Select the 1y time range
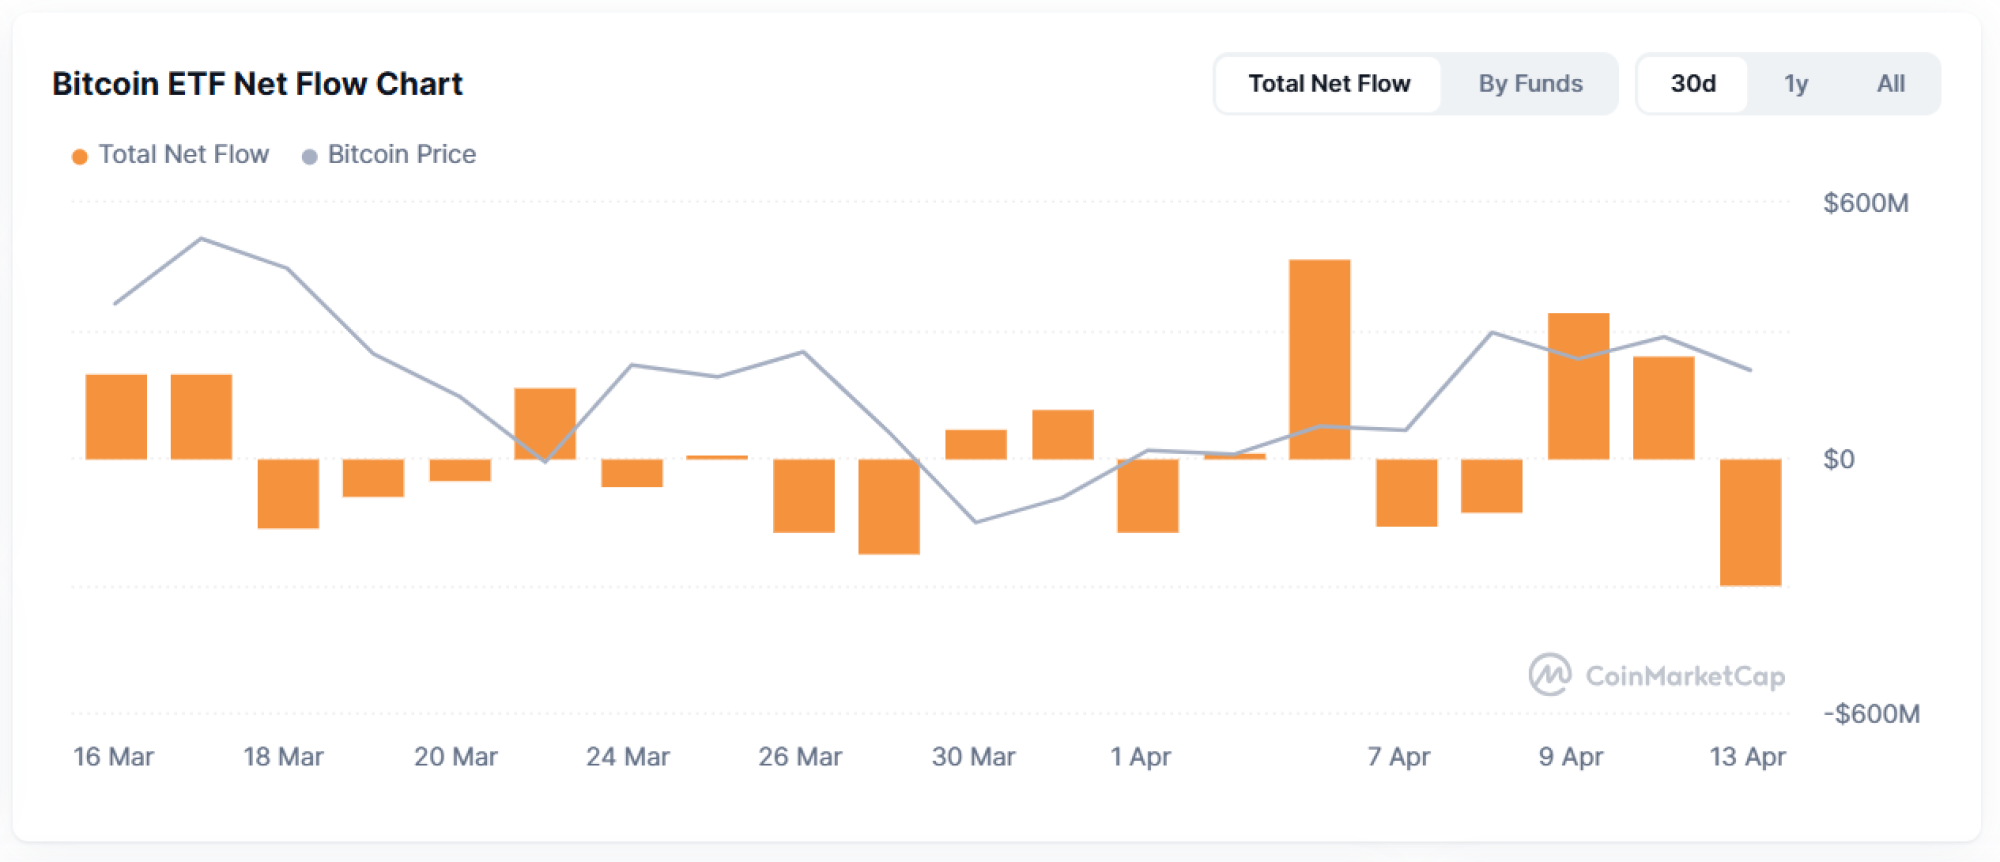 point(1796,84)
